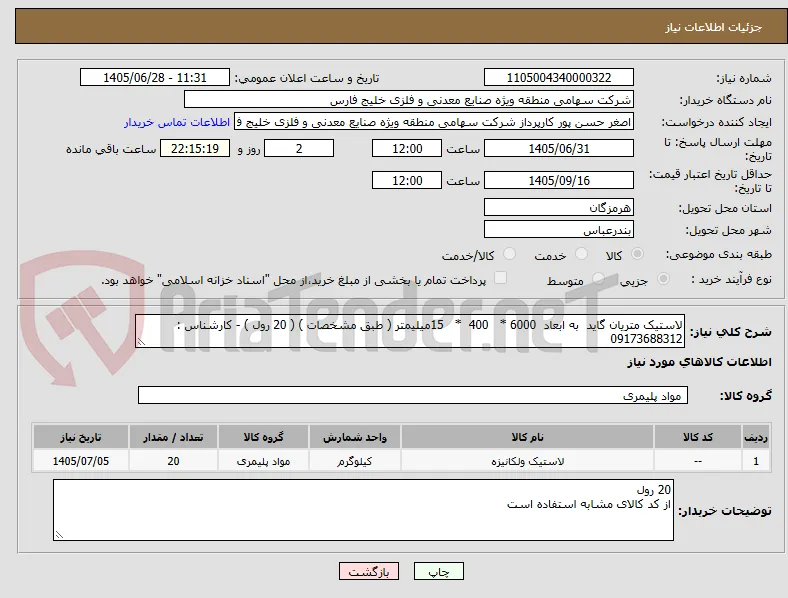Click the response deadline date 1405/06/31
Viewport: 788px width, 598px height.
pos(559,148)
